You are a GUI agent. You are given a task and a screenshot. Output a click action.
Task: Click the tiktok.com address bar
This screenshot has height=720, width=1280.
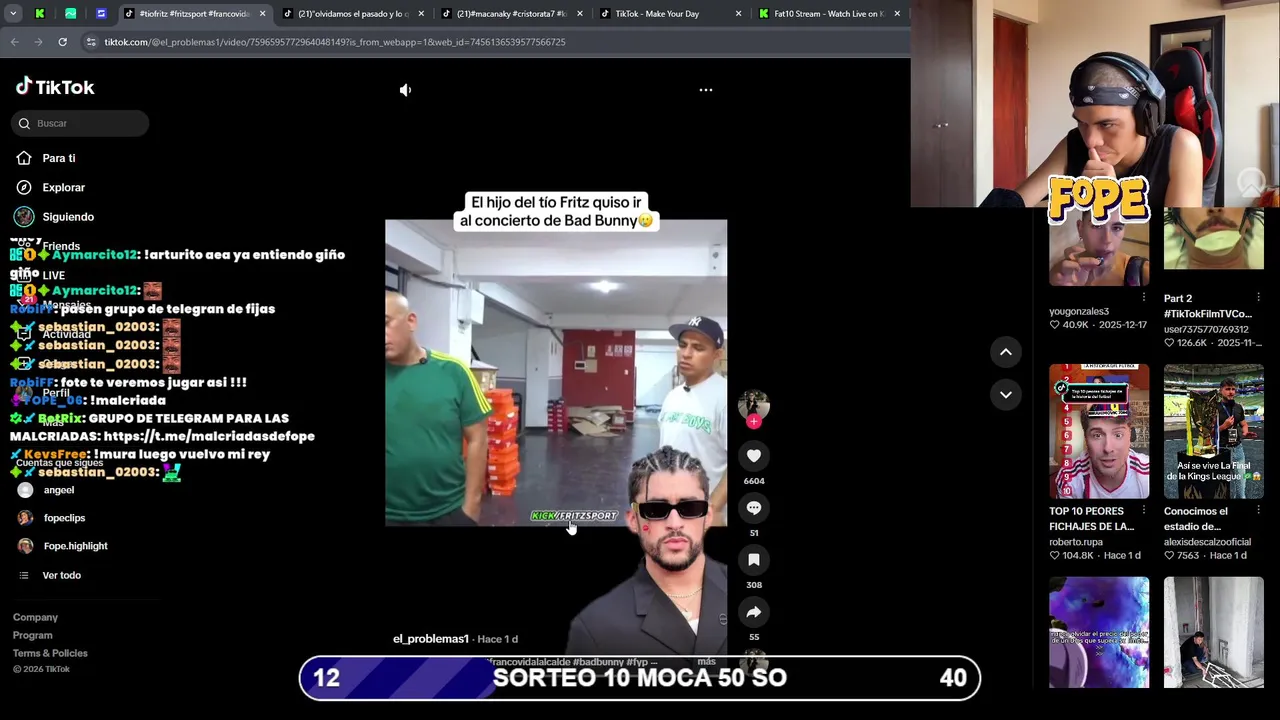(335, 42)
